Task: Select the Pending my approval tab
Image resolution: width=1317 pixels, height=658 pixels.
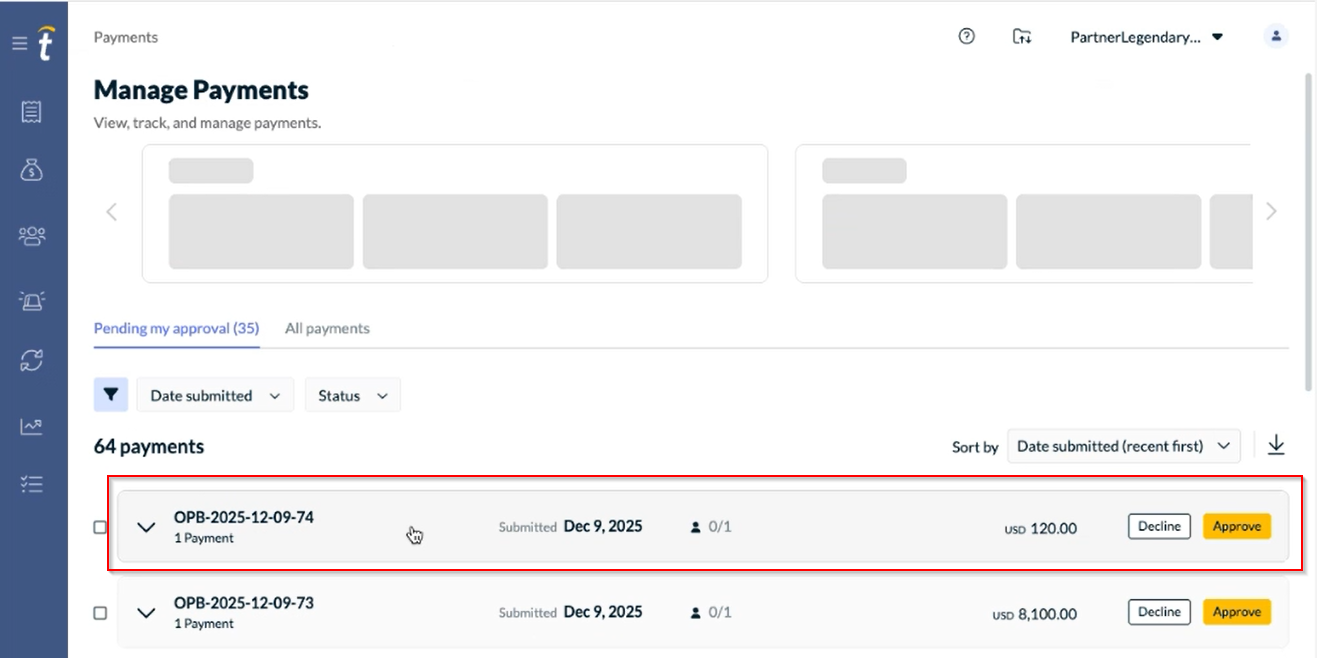Action: (x=176, y=328)
